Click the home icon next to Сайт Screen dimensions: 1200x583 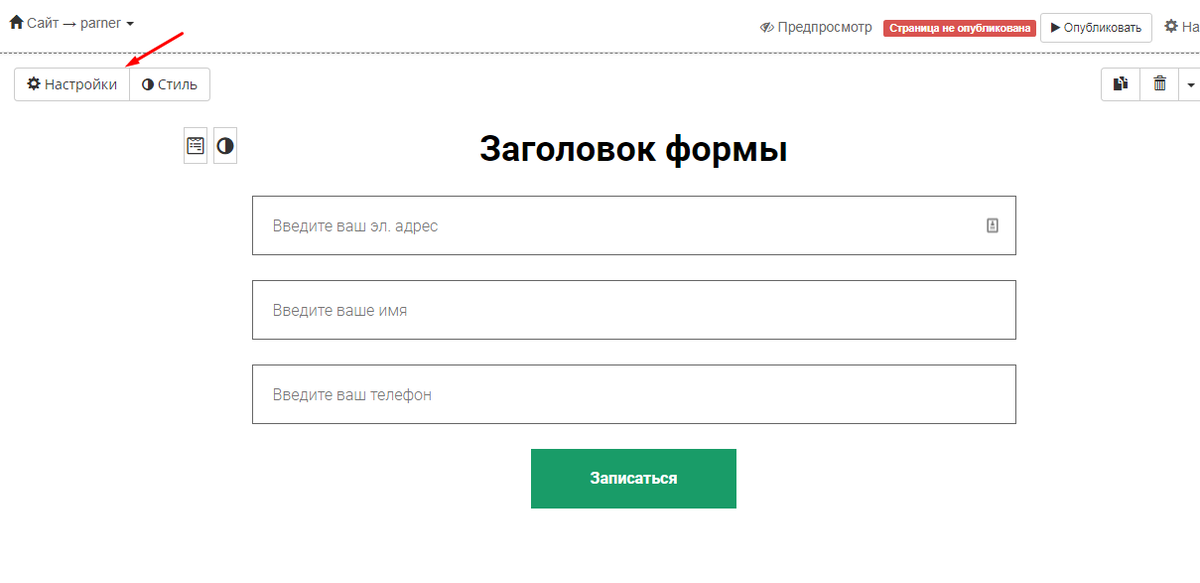16,22
